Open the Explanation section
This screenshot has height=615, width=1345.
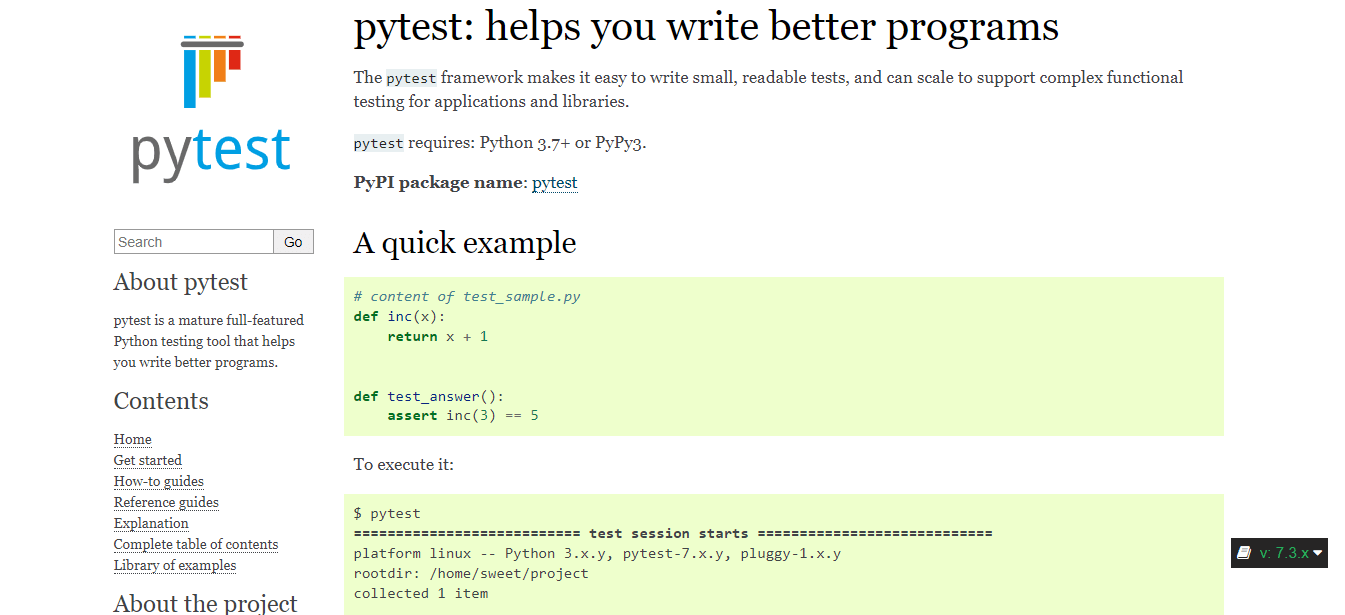pyautogui.click(x=150, y=523)
